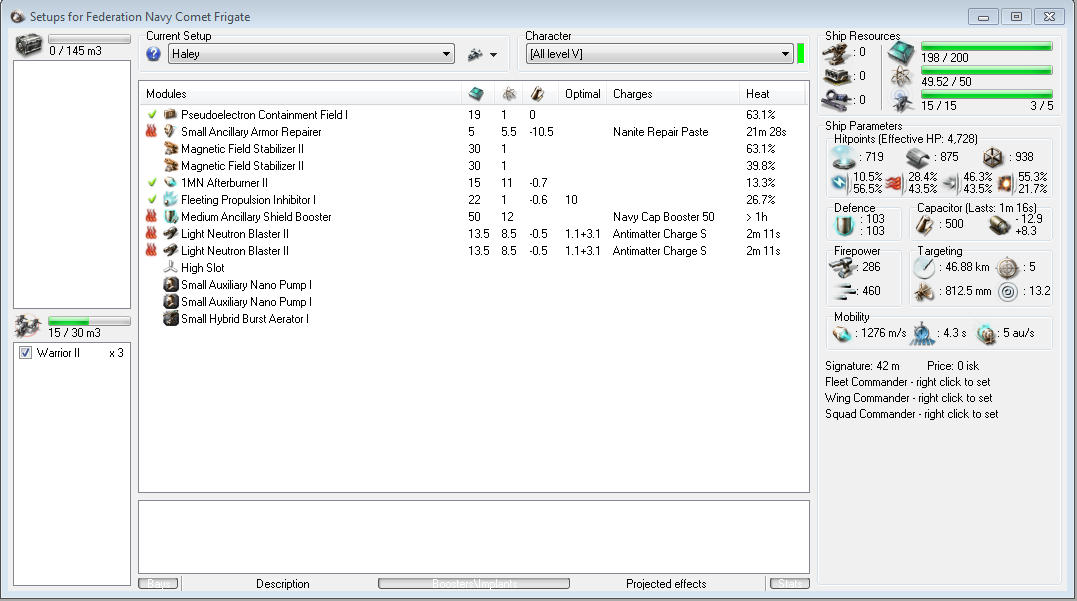
Task: Select the first Magnetic Field Stabilizer II row
Action: click(x=474, y=148)
